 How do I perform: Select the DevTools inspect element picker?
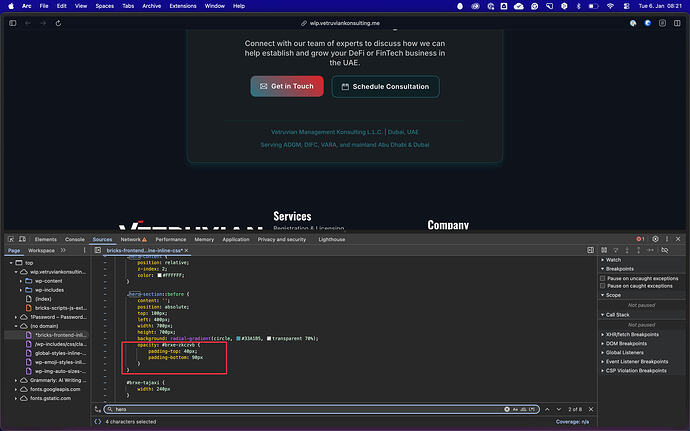coord(11,239)
